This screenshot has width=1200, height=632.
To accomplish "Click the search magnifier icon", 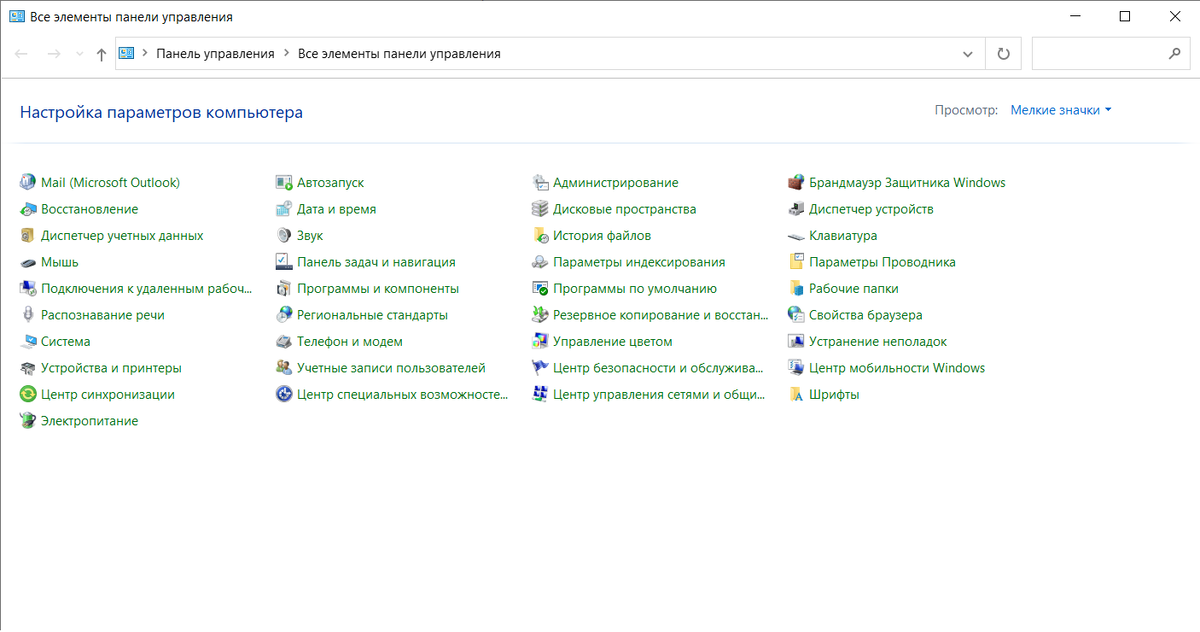I will point(1175,54).
